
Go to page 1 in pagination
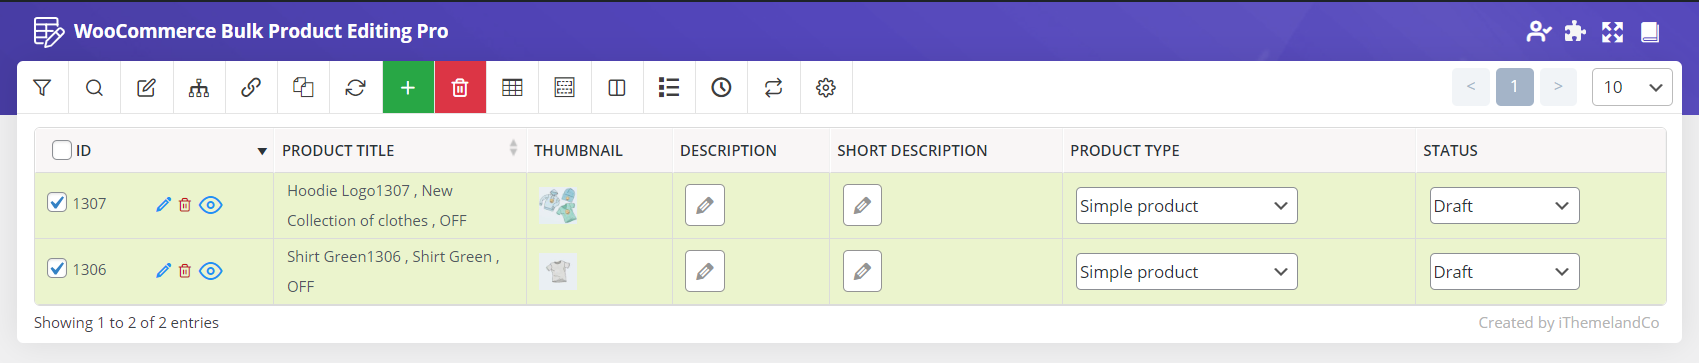point(1514,87)
